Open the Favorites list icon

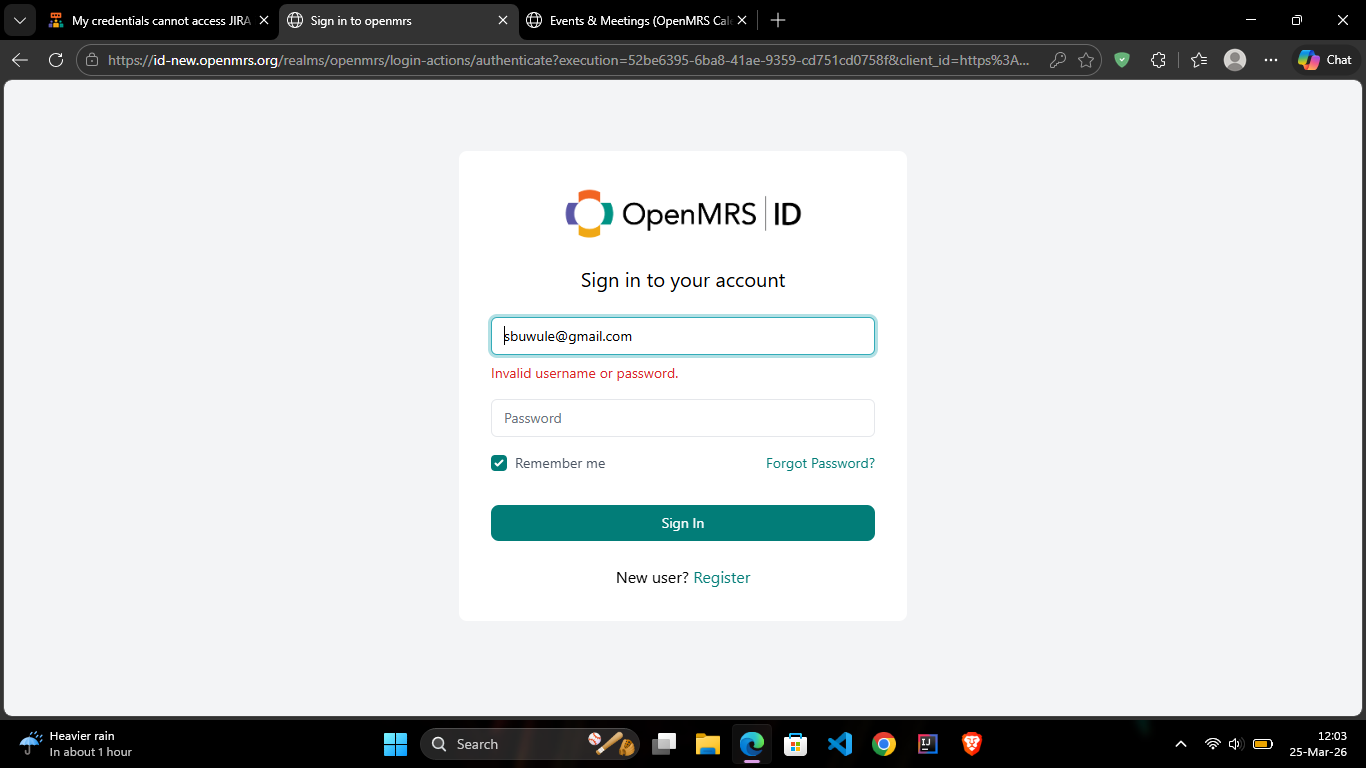[x=1199, y=60]
